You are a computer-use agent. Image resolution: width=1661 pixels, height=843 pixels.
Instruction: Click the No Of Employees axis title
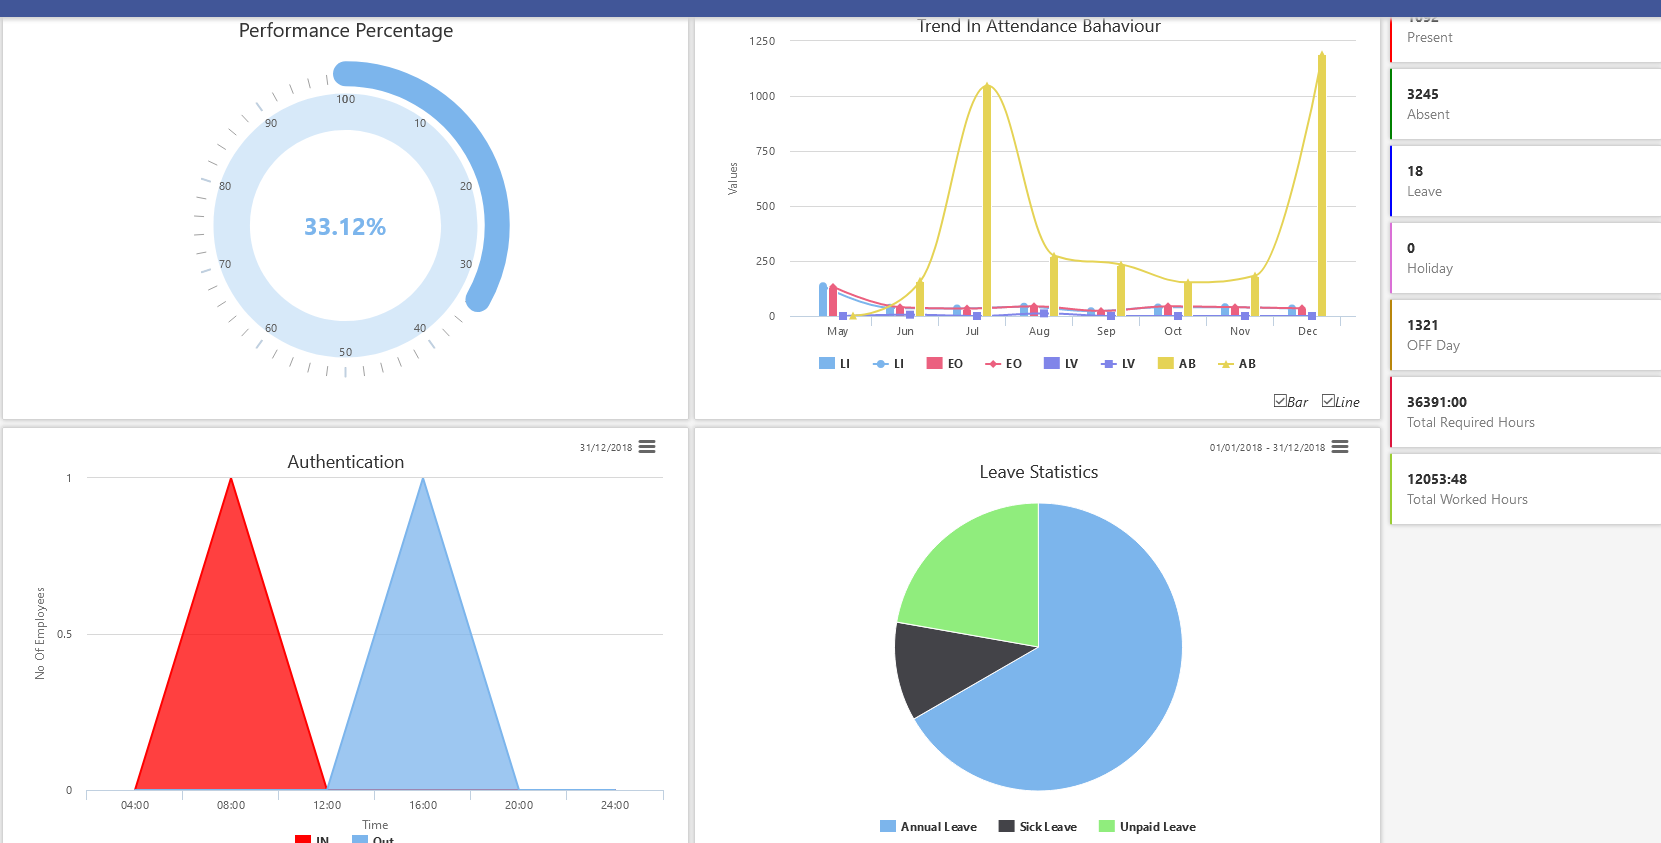point(40,633)
